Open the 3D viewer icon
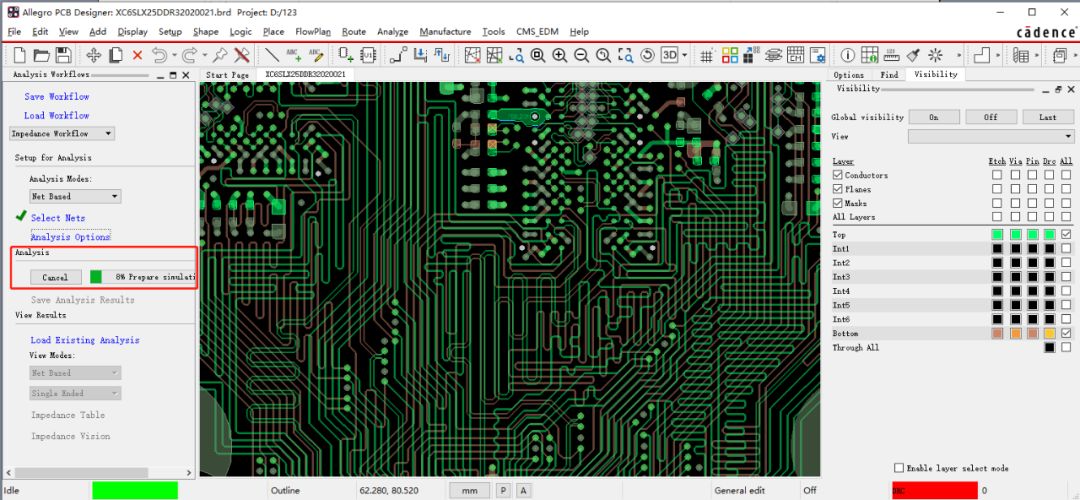Viewport: 1080px width, 500px height. (x=669, y=55)
